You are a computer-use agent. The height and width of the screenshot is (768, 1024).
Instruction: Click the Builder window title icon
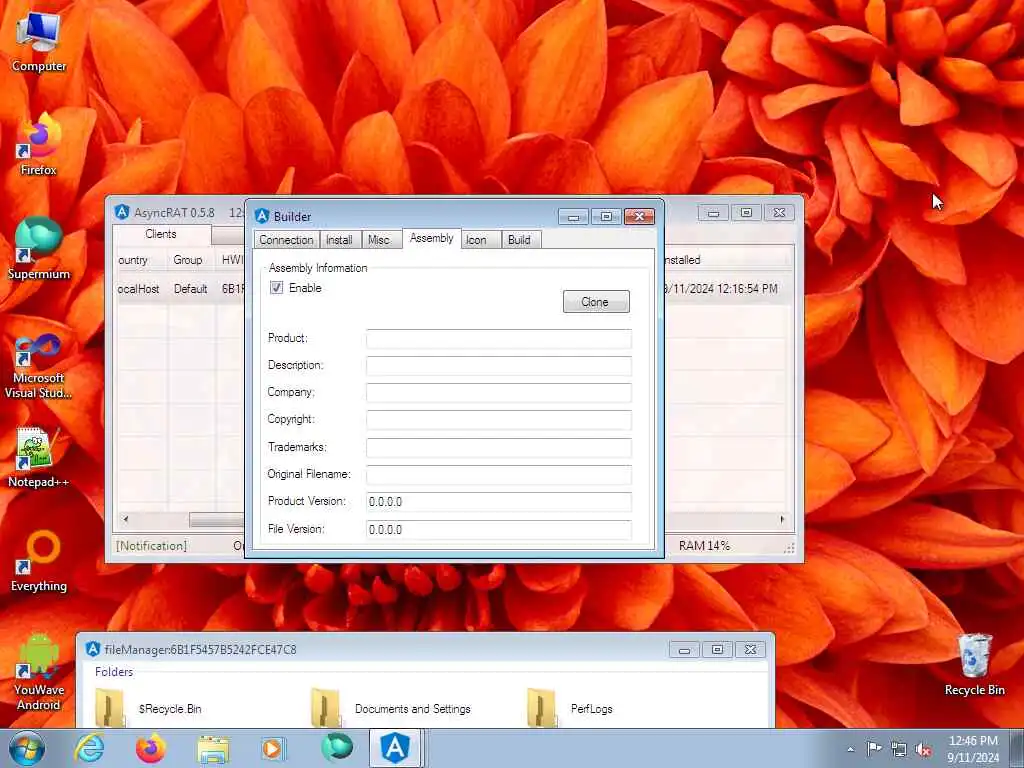pos(262,216)
